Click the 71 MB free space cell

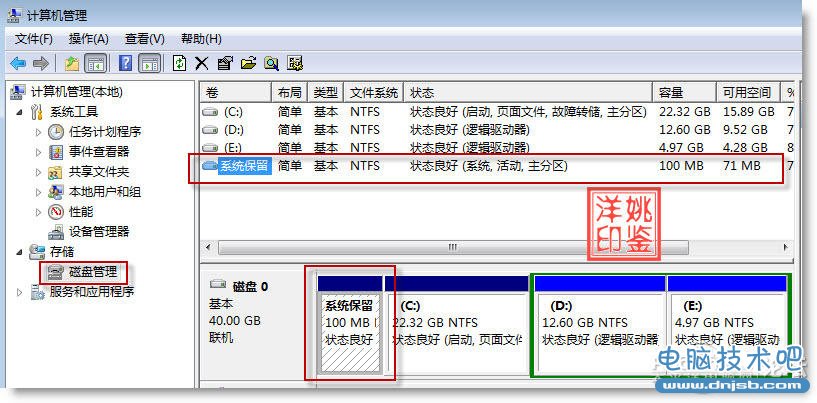741,166
